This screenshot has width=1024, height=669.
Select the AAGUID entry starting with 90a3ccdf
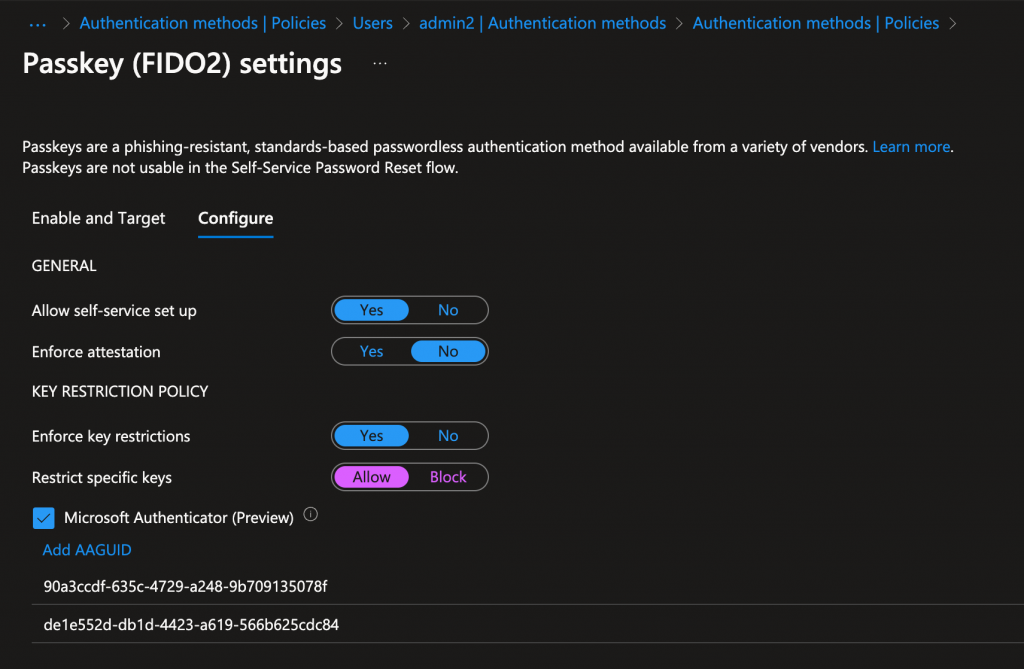click(185, 586)
